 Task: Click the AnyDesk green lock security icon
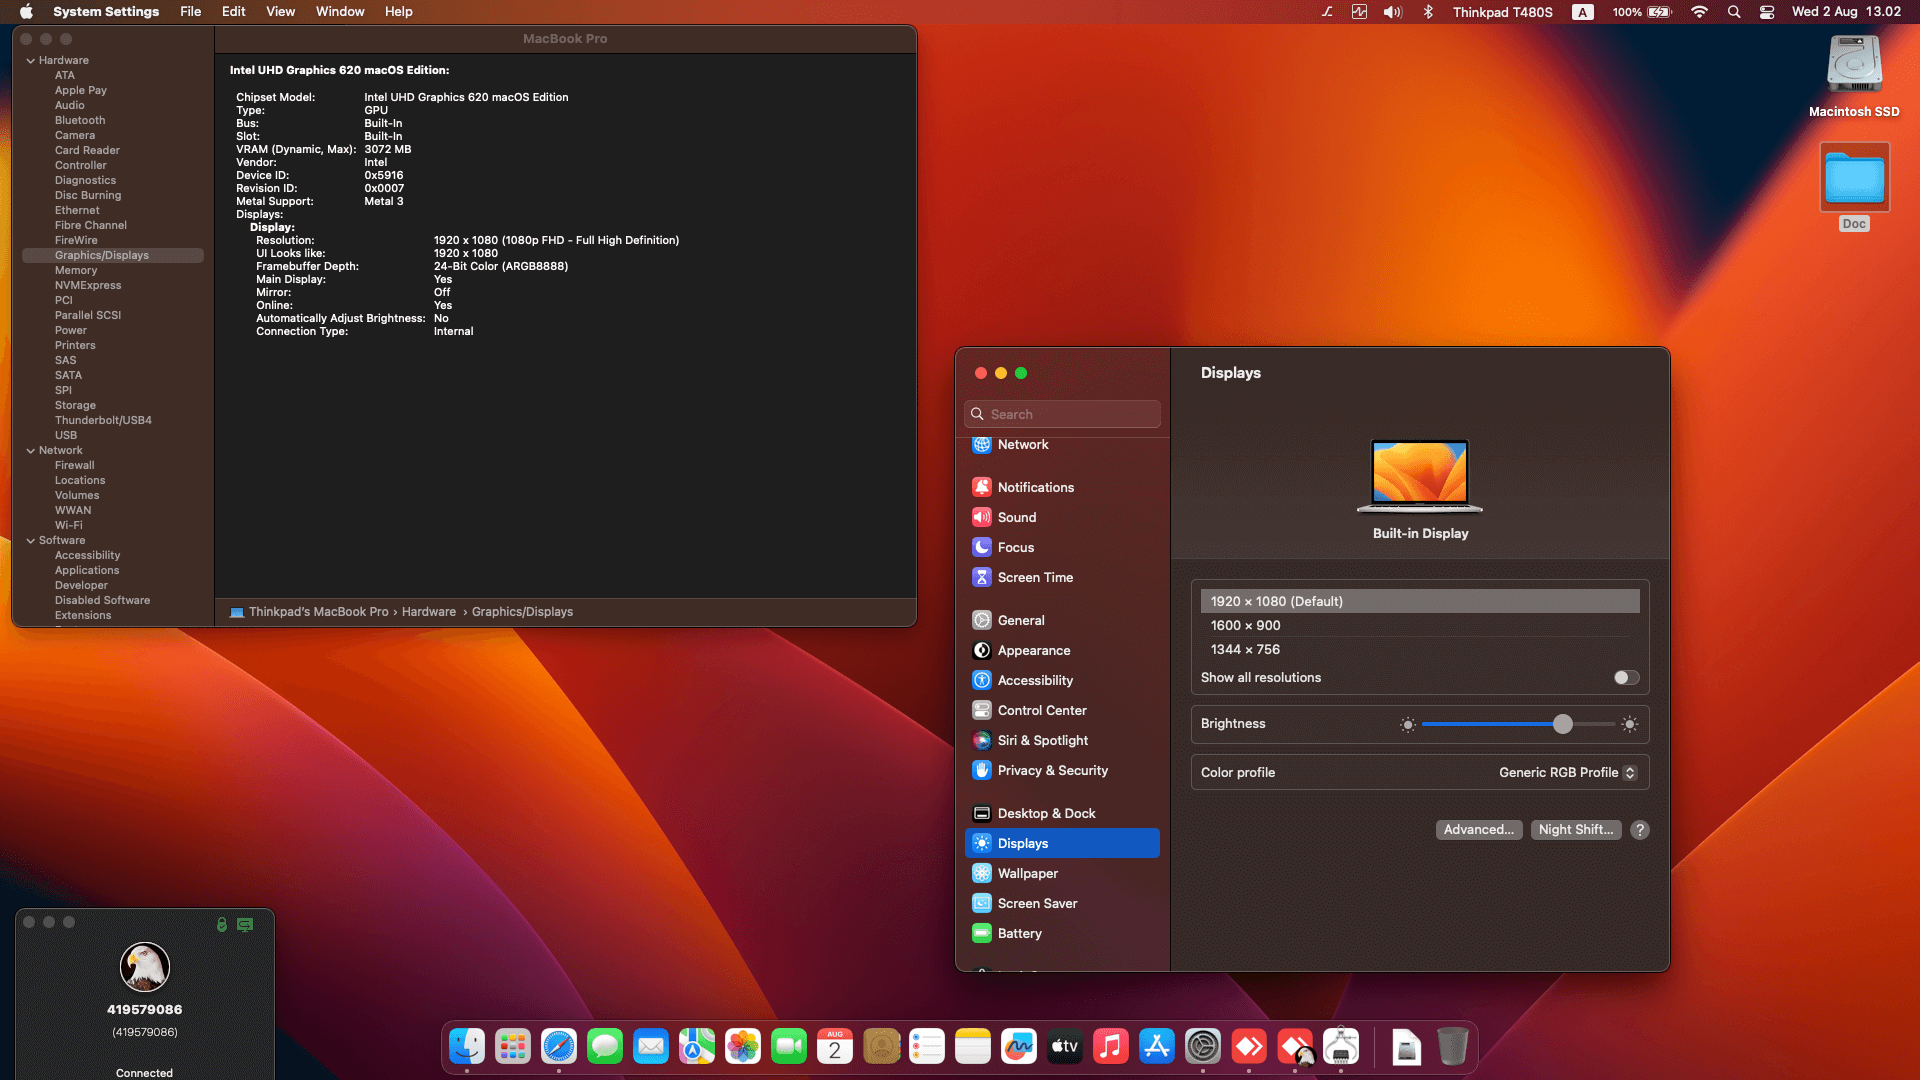(222, 924)
